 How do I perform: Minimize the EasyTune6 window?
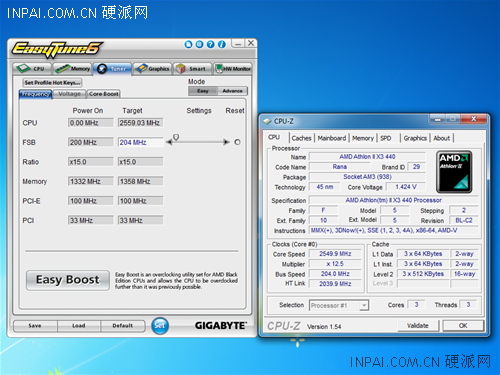[238, 43]
